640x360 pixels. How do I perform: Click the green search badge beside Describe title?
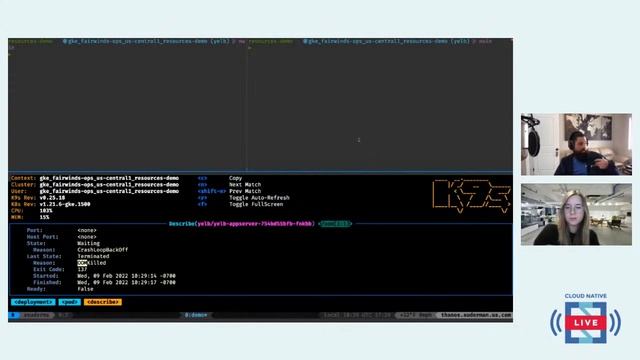(x=335, y=224)
